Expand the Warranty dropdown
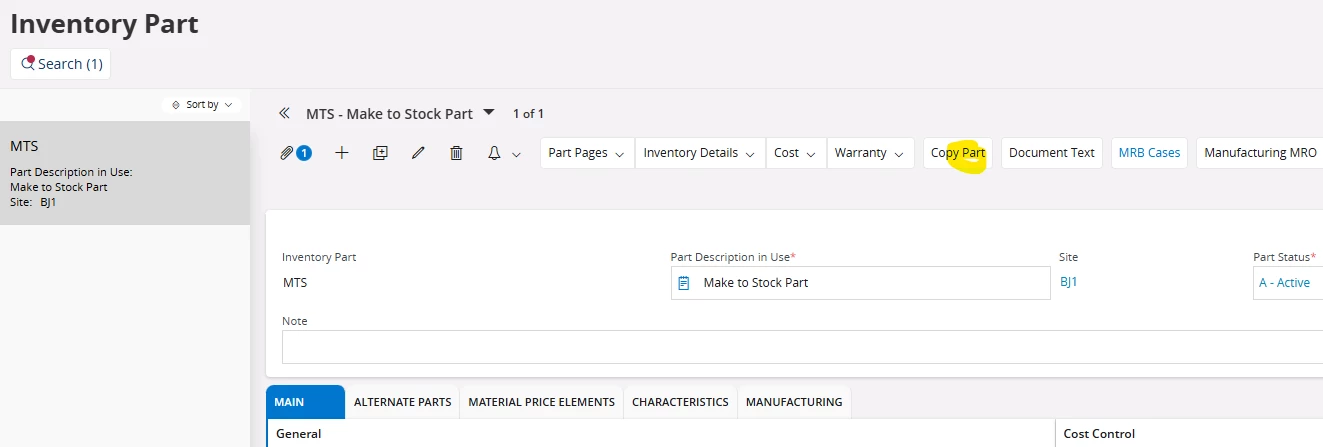 pos(870,153)
